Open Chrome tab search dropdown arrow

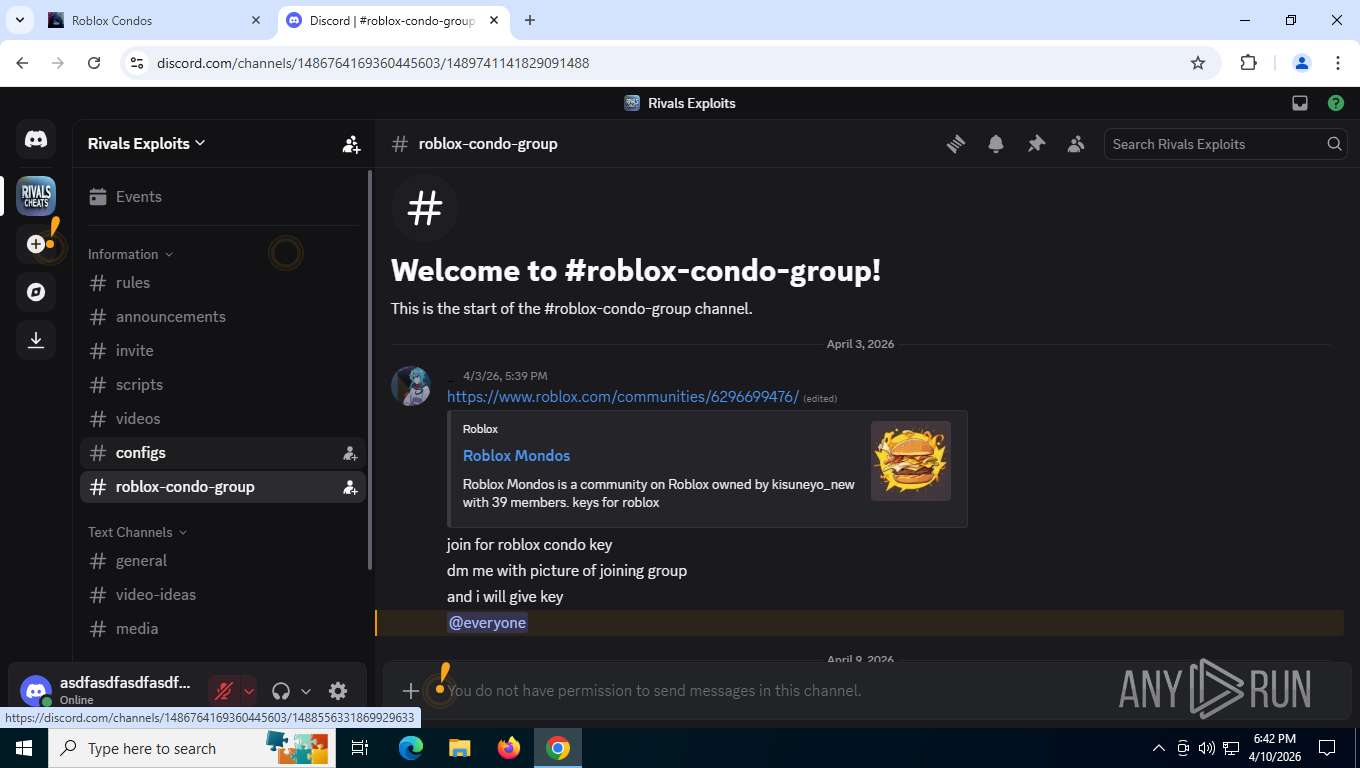pos(19,20)
